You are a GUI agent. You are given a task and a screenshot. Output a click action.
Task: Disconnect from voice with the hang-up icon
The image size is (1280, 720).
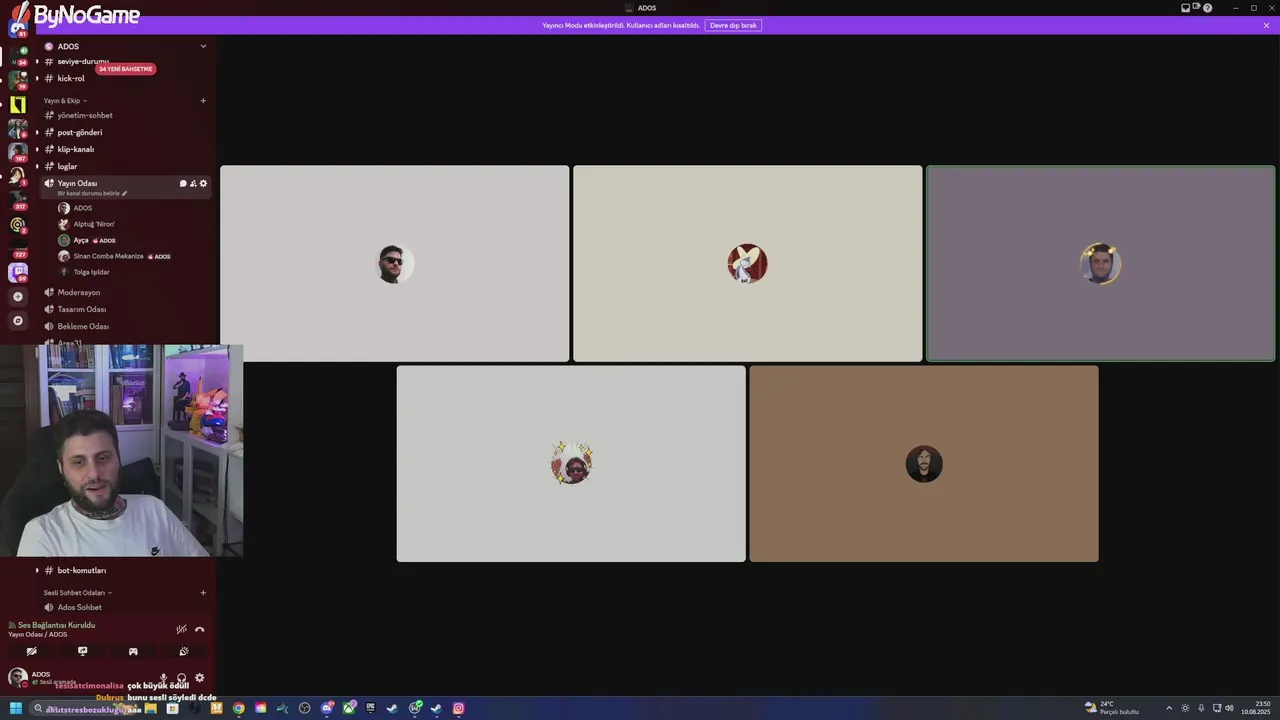coord(199,629)
